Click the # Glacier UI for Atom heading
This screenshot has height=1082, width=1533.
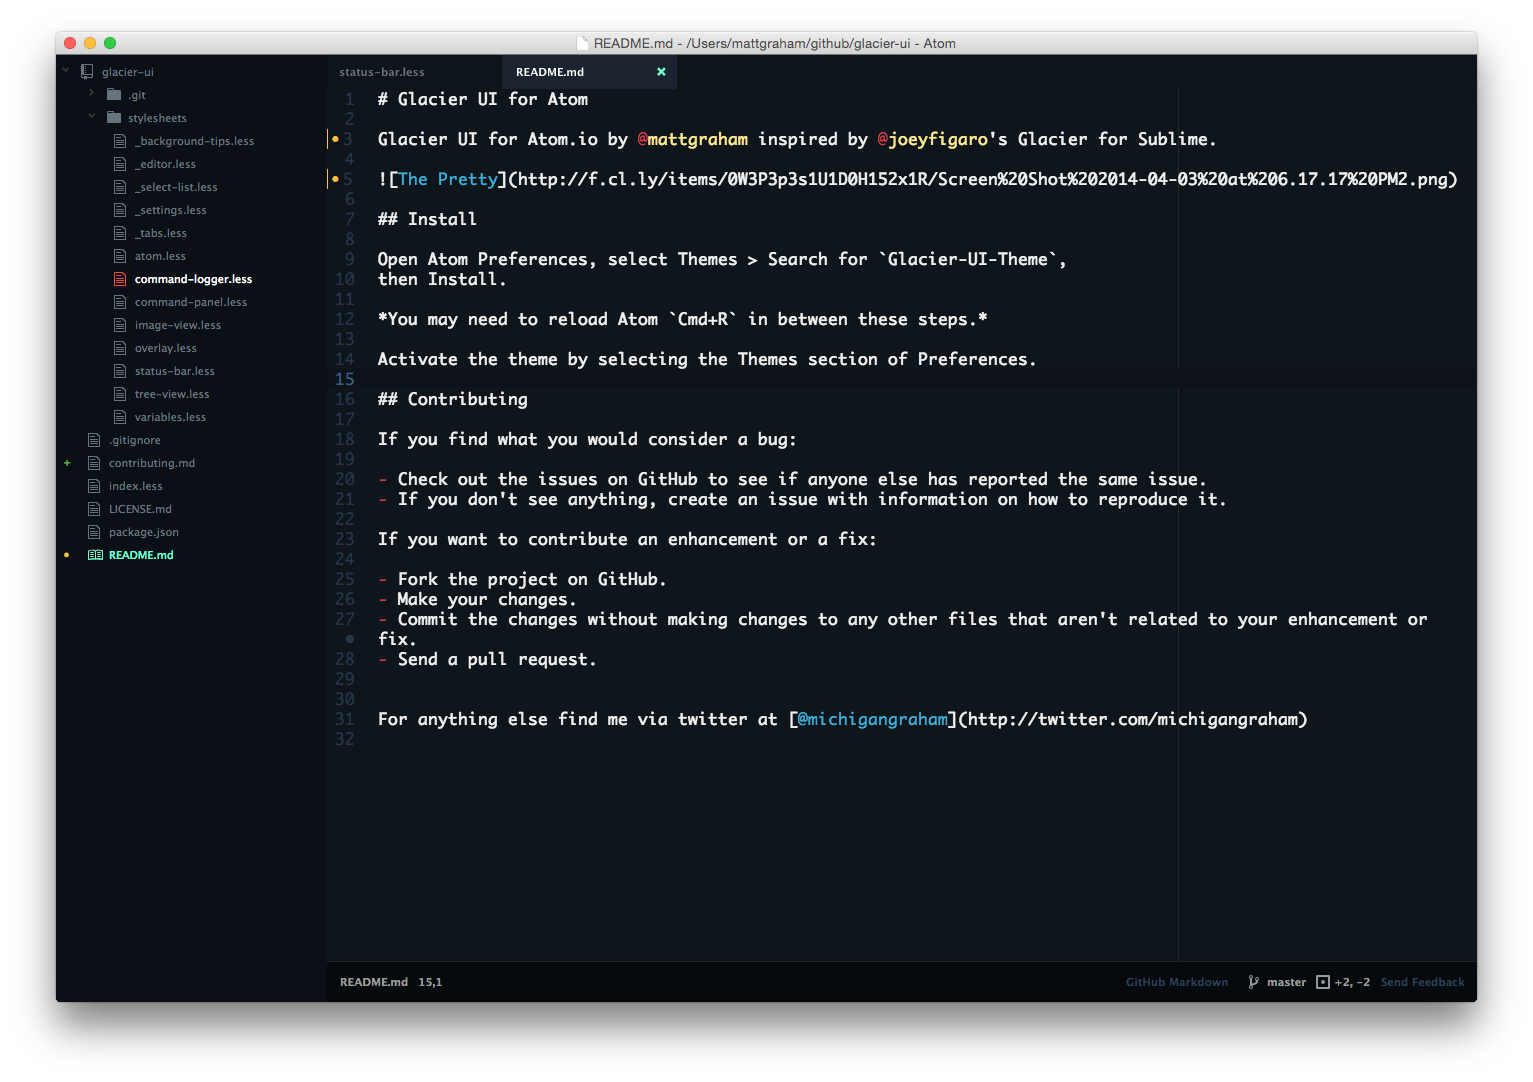[483, 99]
